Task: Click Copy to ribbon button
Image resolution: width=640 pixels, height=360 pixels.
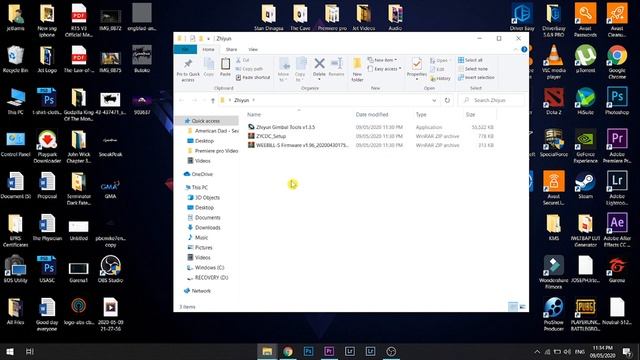Action: [300, 70]
